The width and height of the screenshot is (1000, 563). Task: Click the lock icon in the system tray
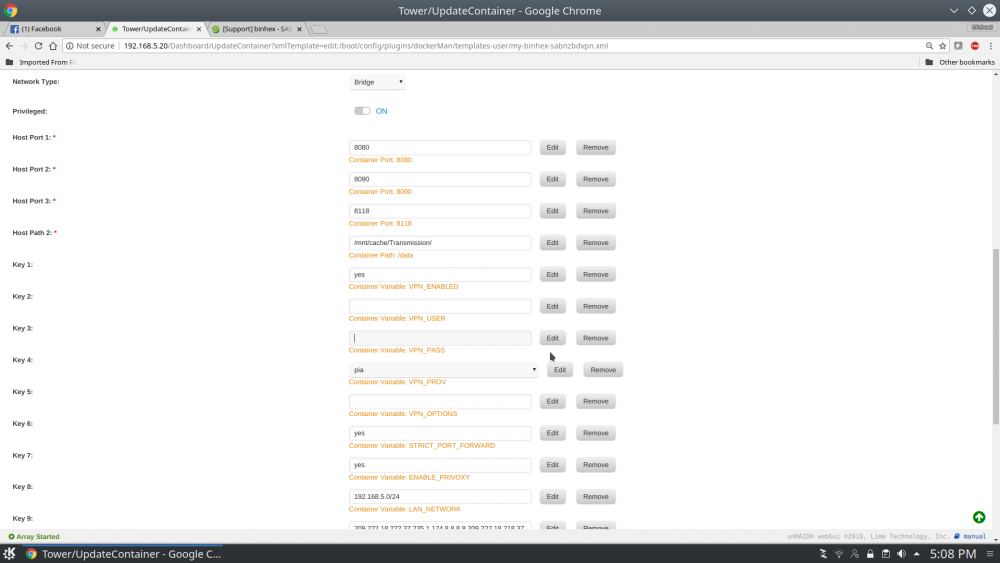[x=870, y=553]
